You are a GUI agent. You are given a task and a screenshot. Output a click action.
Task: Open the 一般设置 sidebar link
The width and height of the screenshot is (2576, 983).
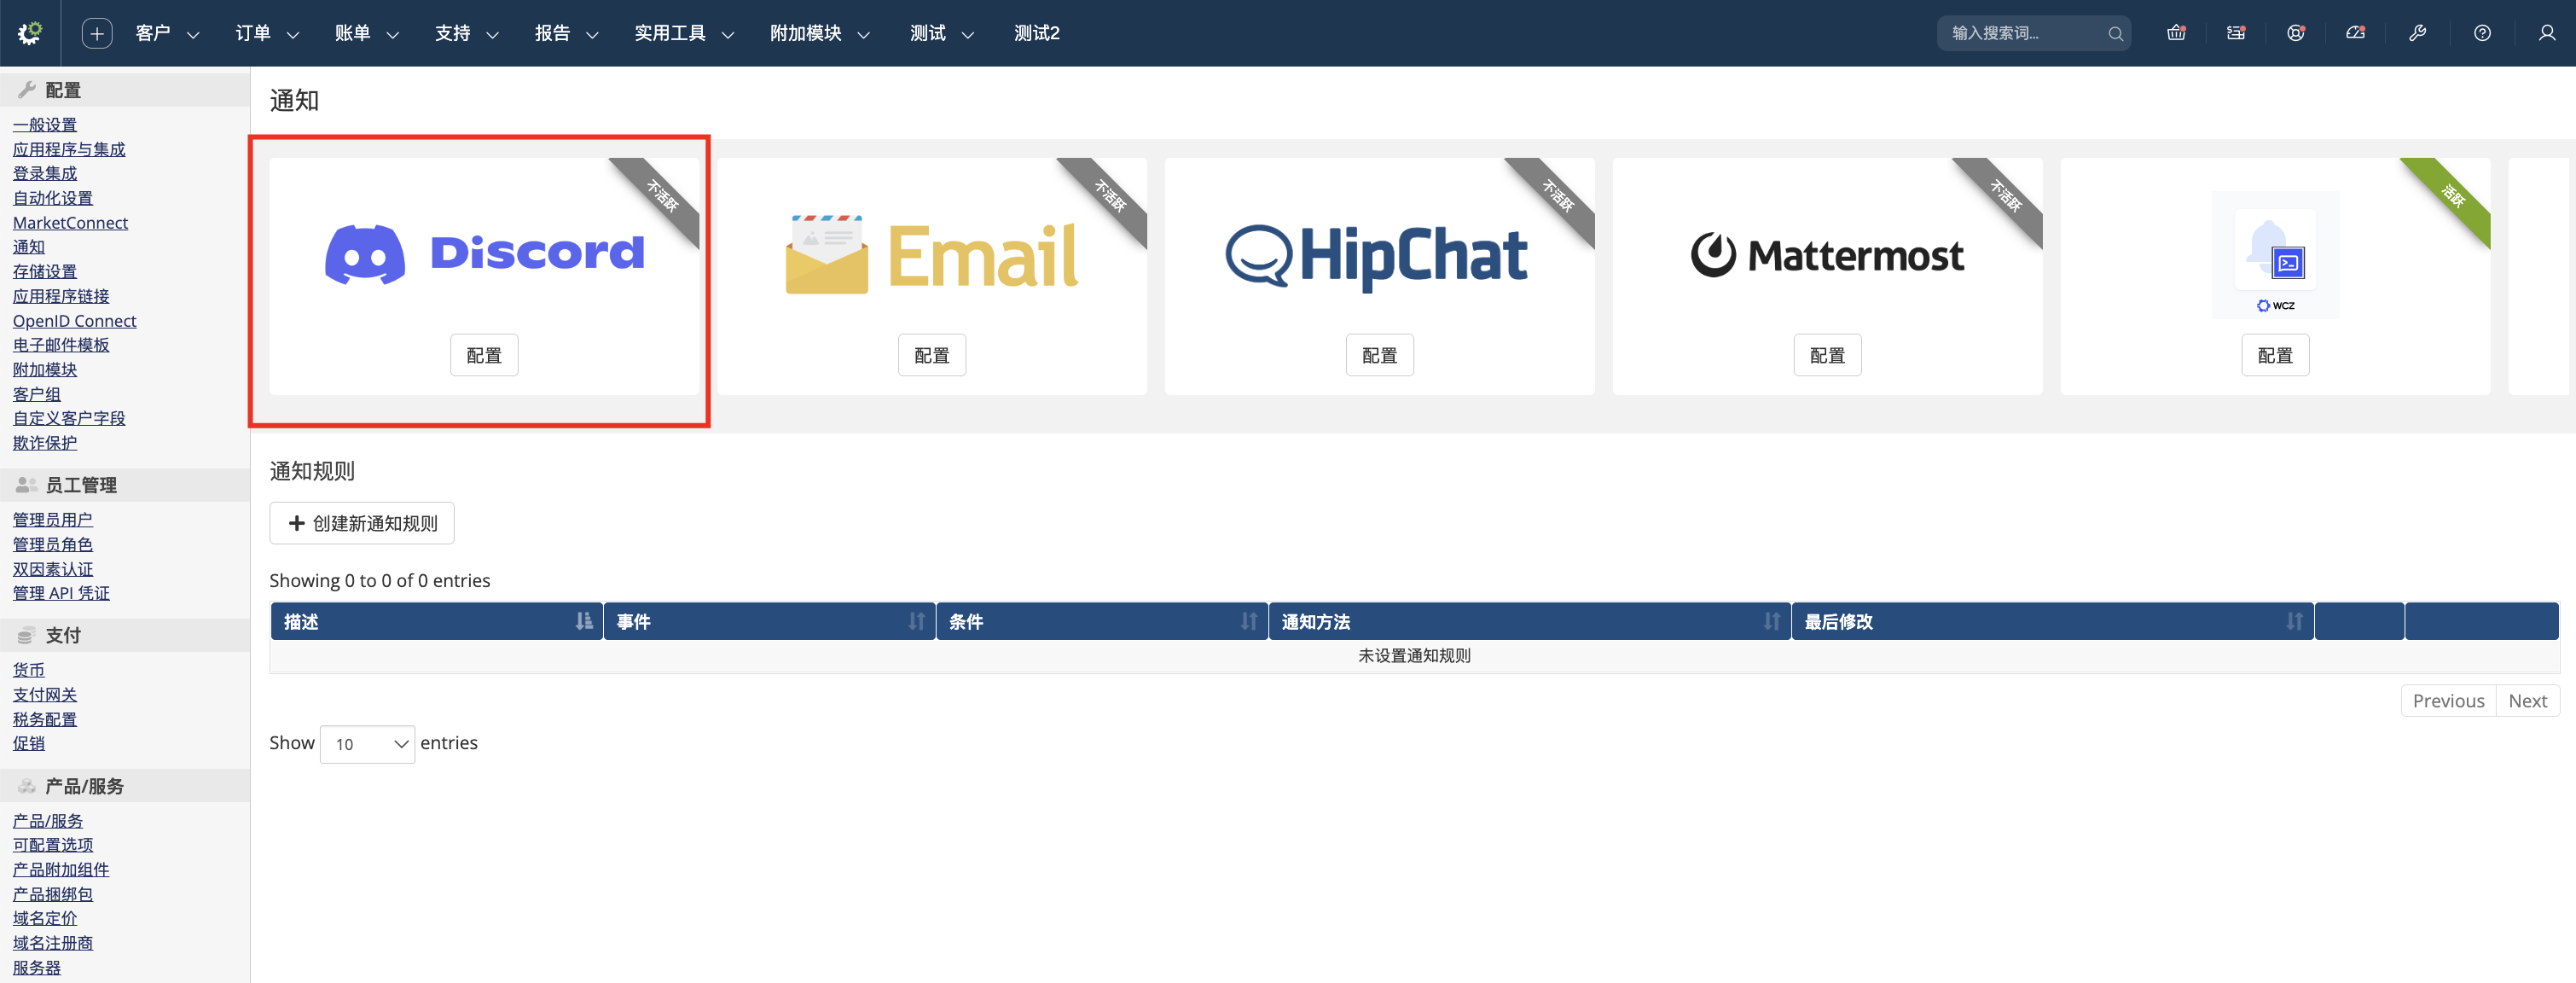pos(45,125)
